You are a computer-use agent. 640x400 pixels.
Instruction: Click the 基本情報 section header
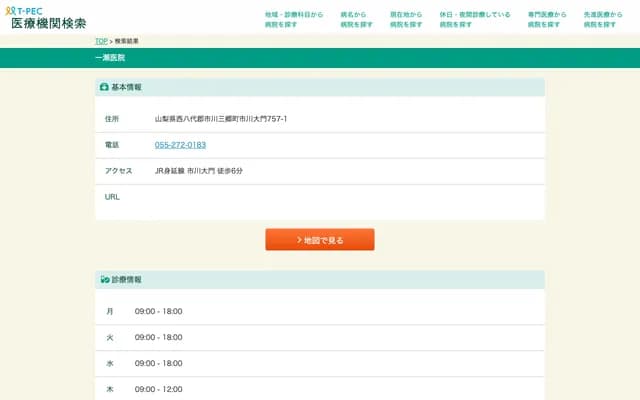(x=126, y=88)
